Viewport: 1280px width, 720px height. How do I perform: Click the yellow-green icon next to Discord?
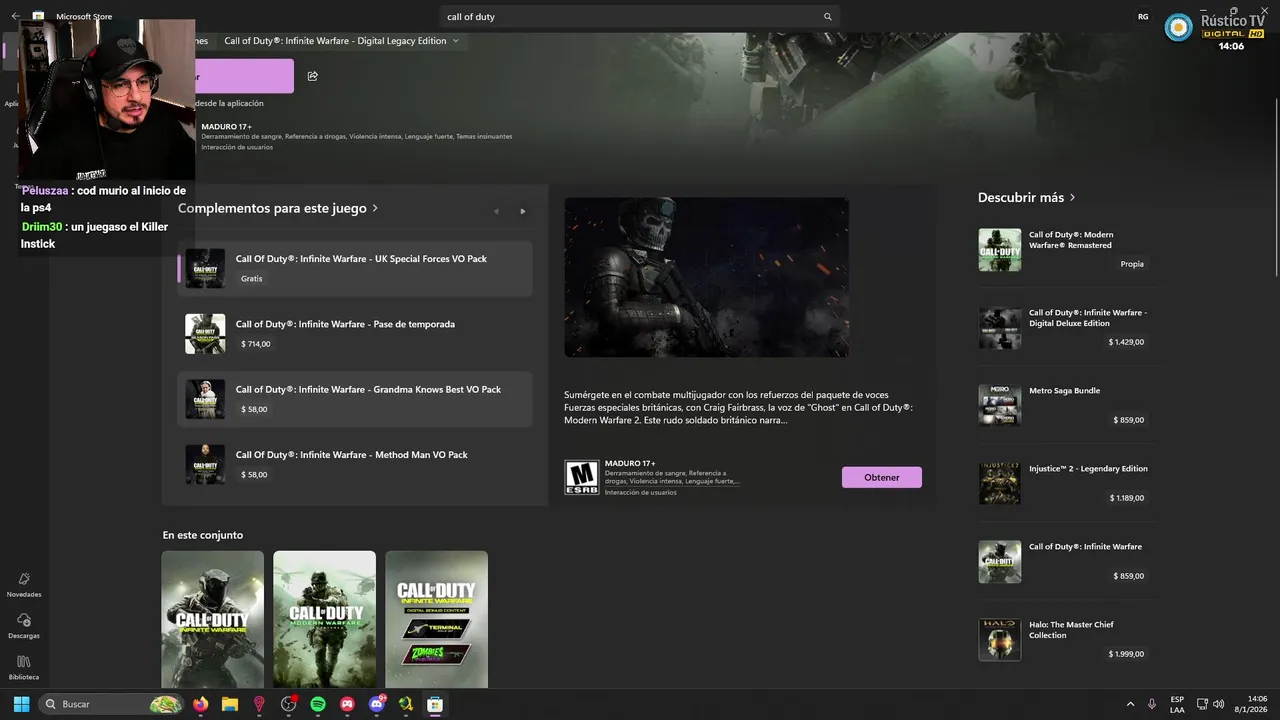(406, 704)
